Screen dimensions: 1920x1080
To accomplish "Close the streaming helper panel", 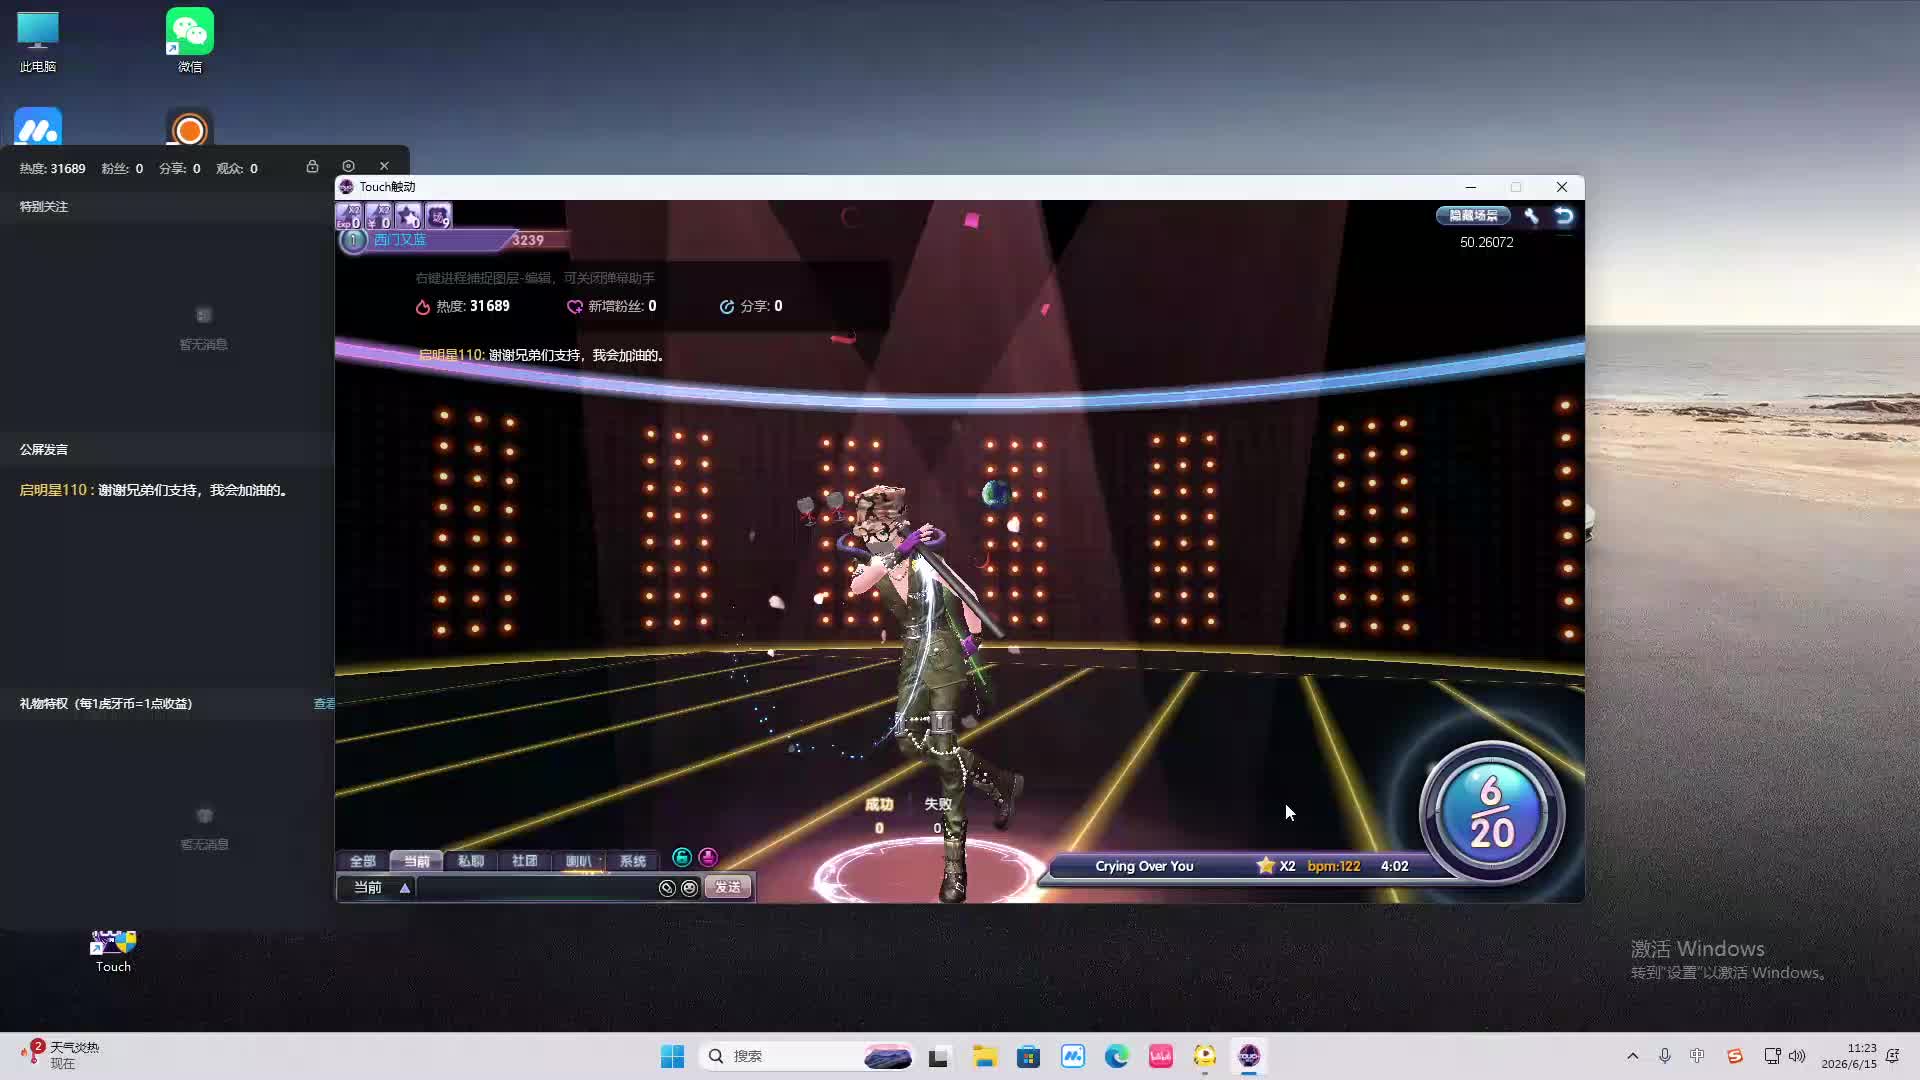I will coord(384,166).
